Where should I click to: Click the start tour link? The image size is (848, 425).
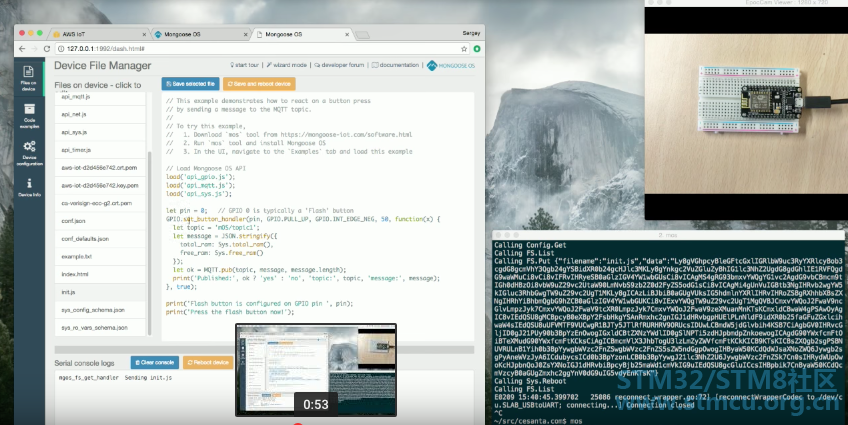(x=244, y=65)
